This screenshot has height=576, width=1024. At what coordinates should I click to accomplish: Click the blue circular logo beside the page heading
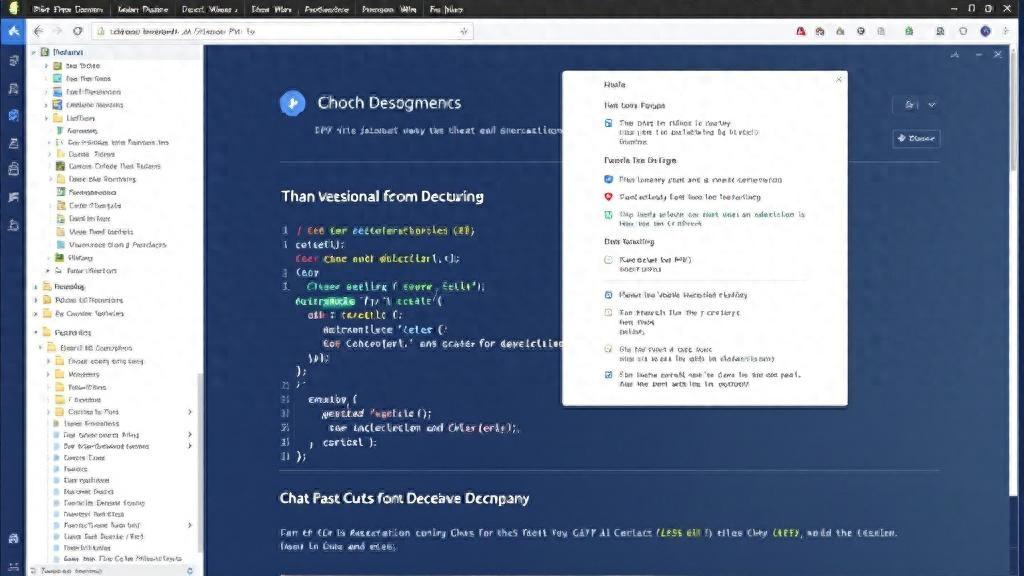(291, 103)
